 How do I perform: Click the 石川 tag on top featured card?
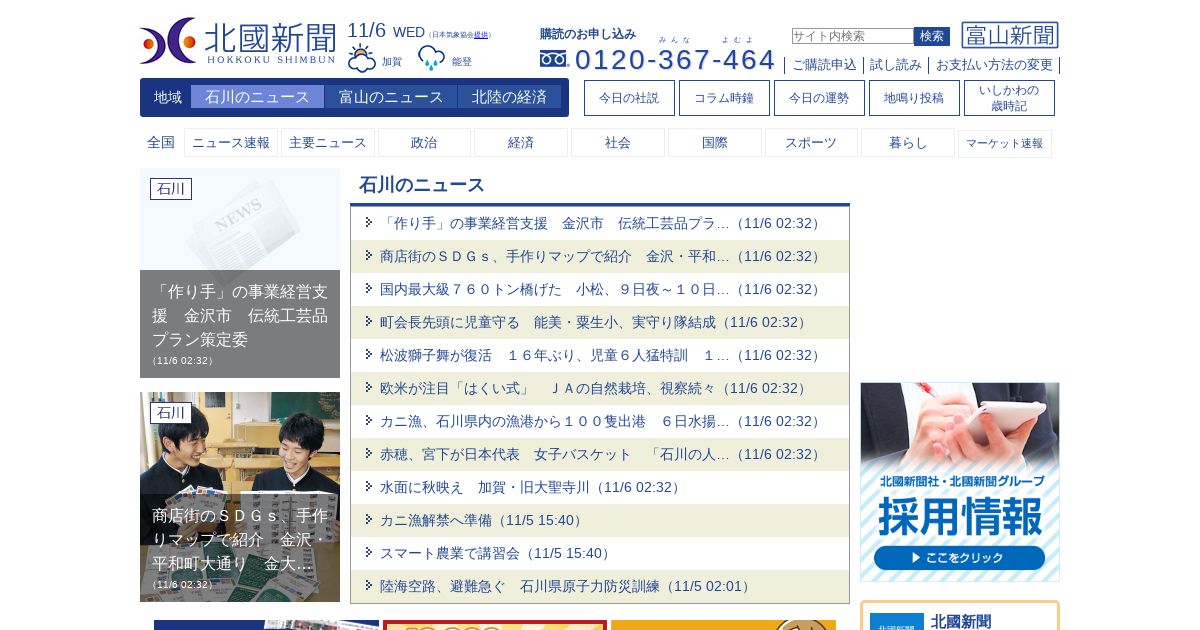click(x=171, y=189)
